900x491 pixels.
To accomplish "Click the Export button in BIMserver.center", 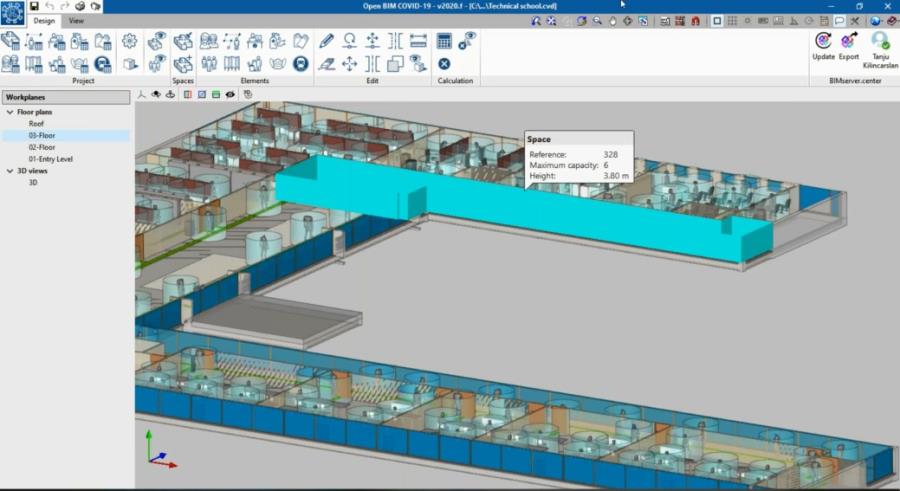I will 849,46.
